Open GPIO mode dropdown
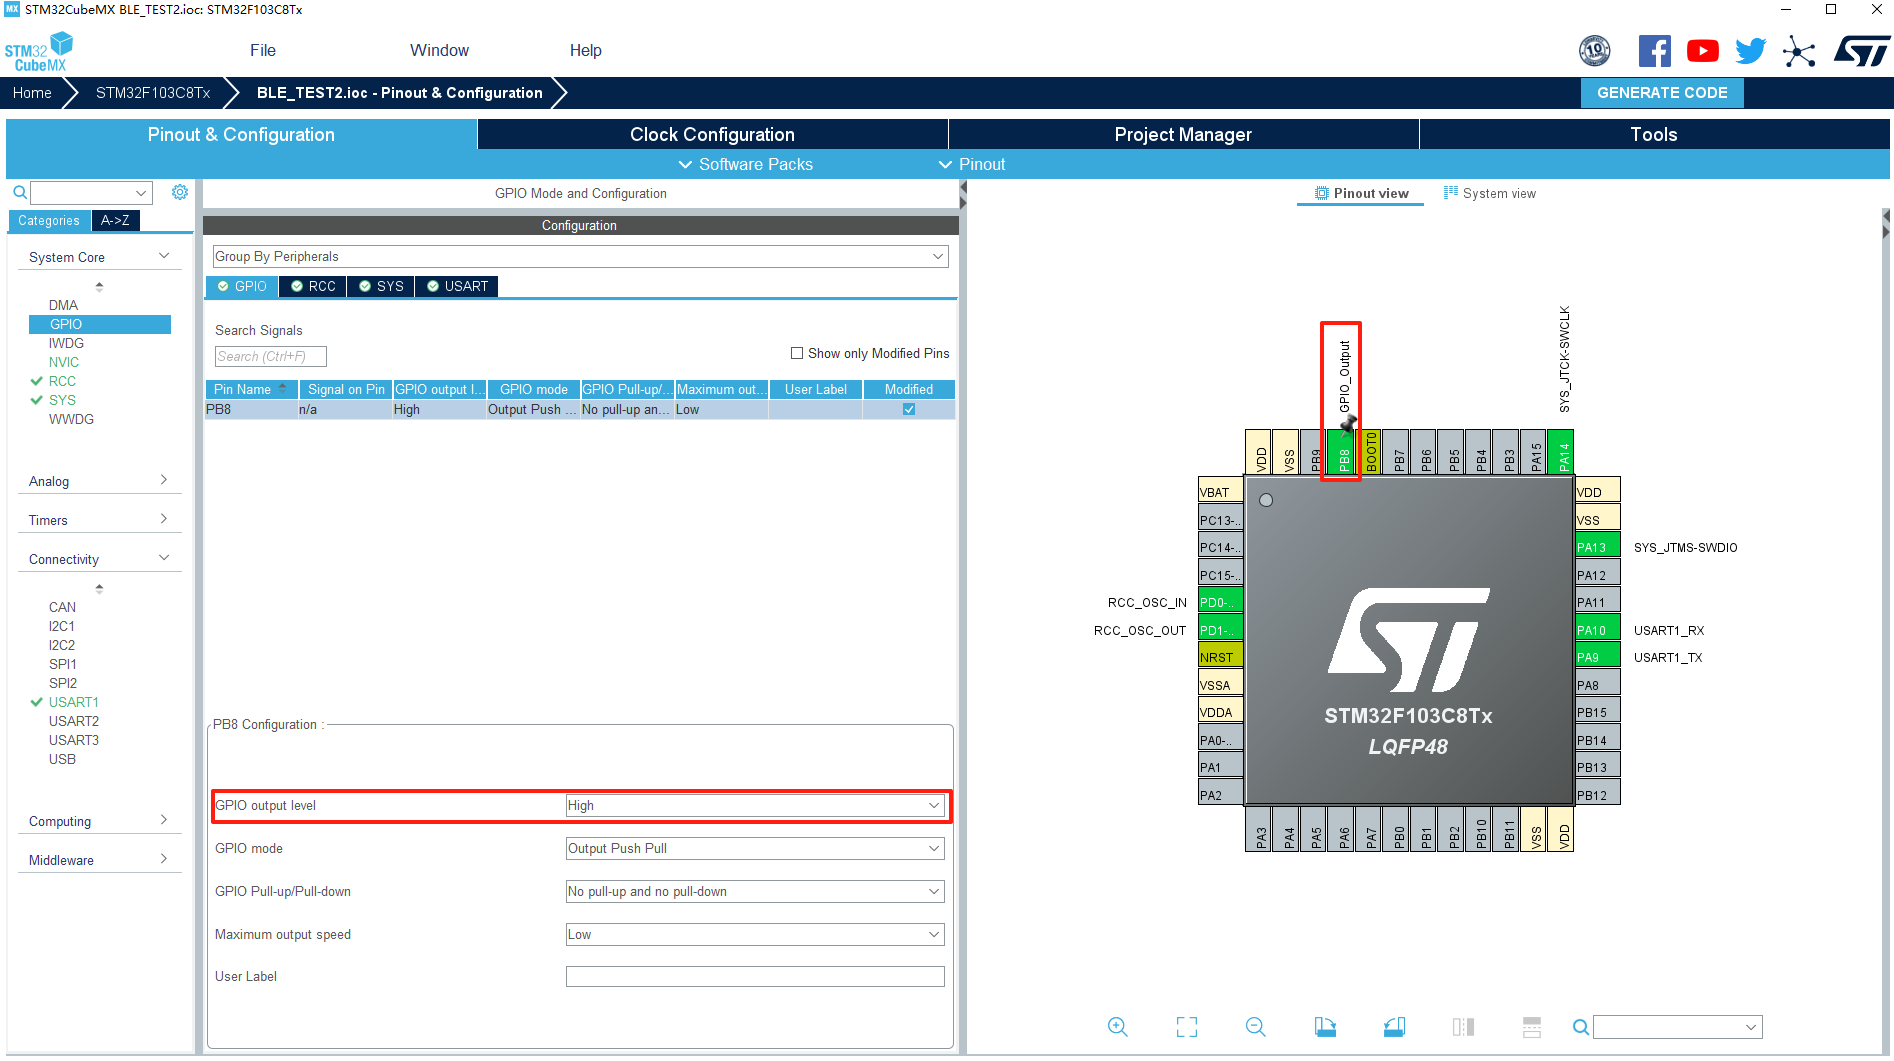The image size is (1894, 1061). click(755, 848)
